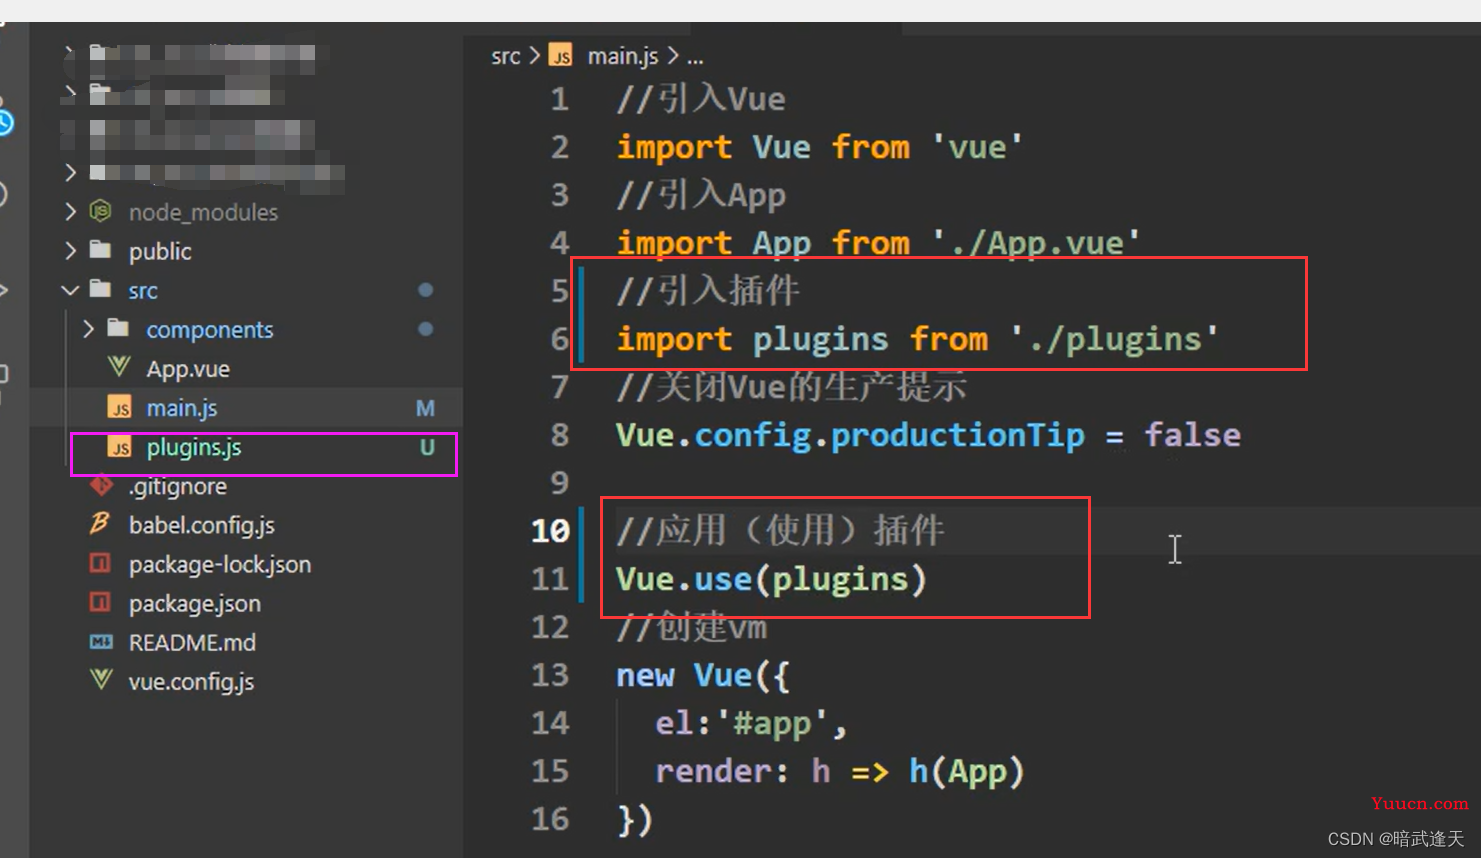The width and height of the screenshot is (1481, 858).
Task: Click the components folder icon
Action: click(x=118, y=328)
